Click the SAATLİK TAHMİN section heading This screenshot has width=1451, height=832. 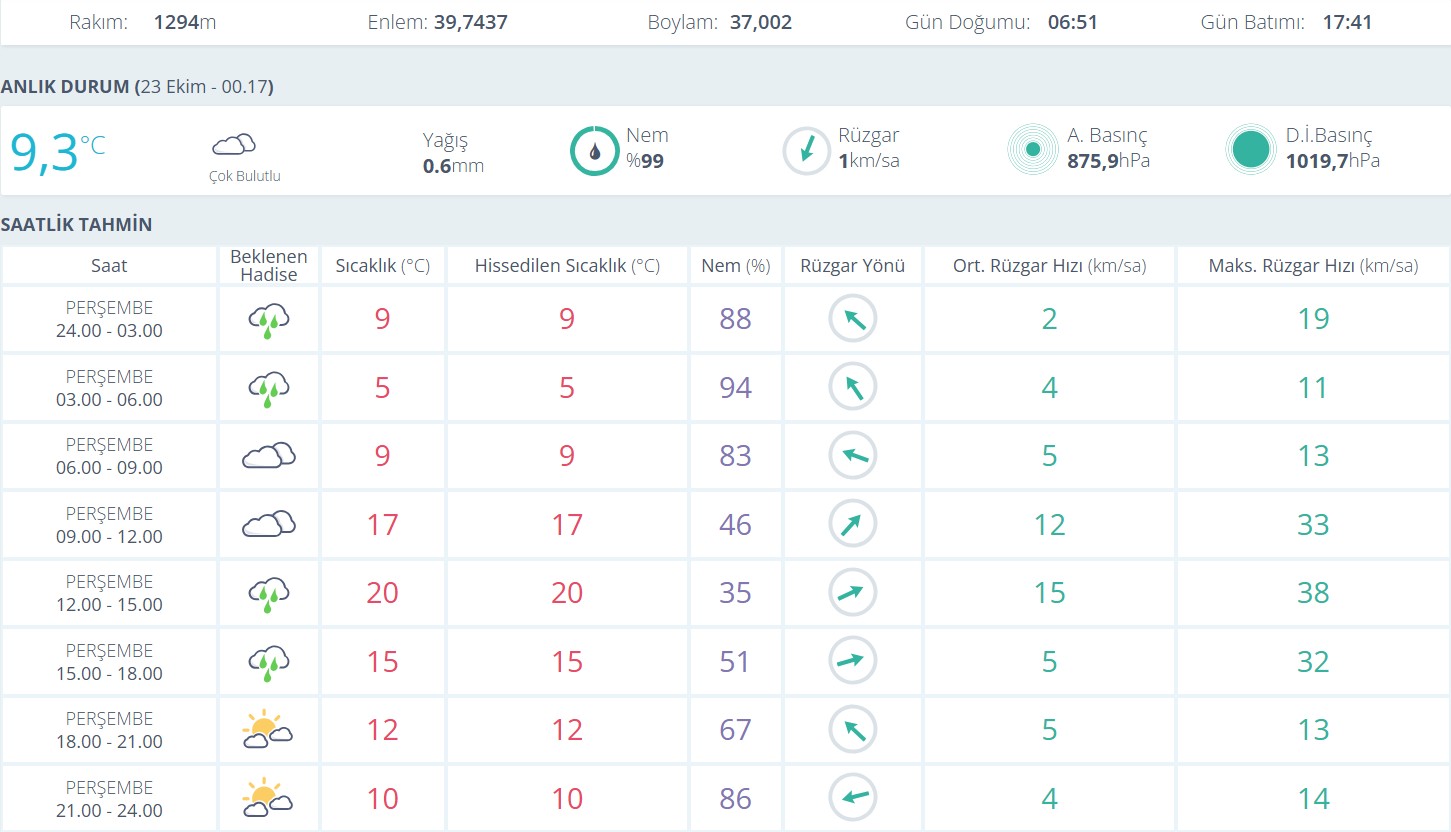(x=77, y=225)
